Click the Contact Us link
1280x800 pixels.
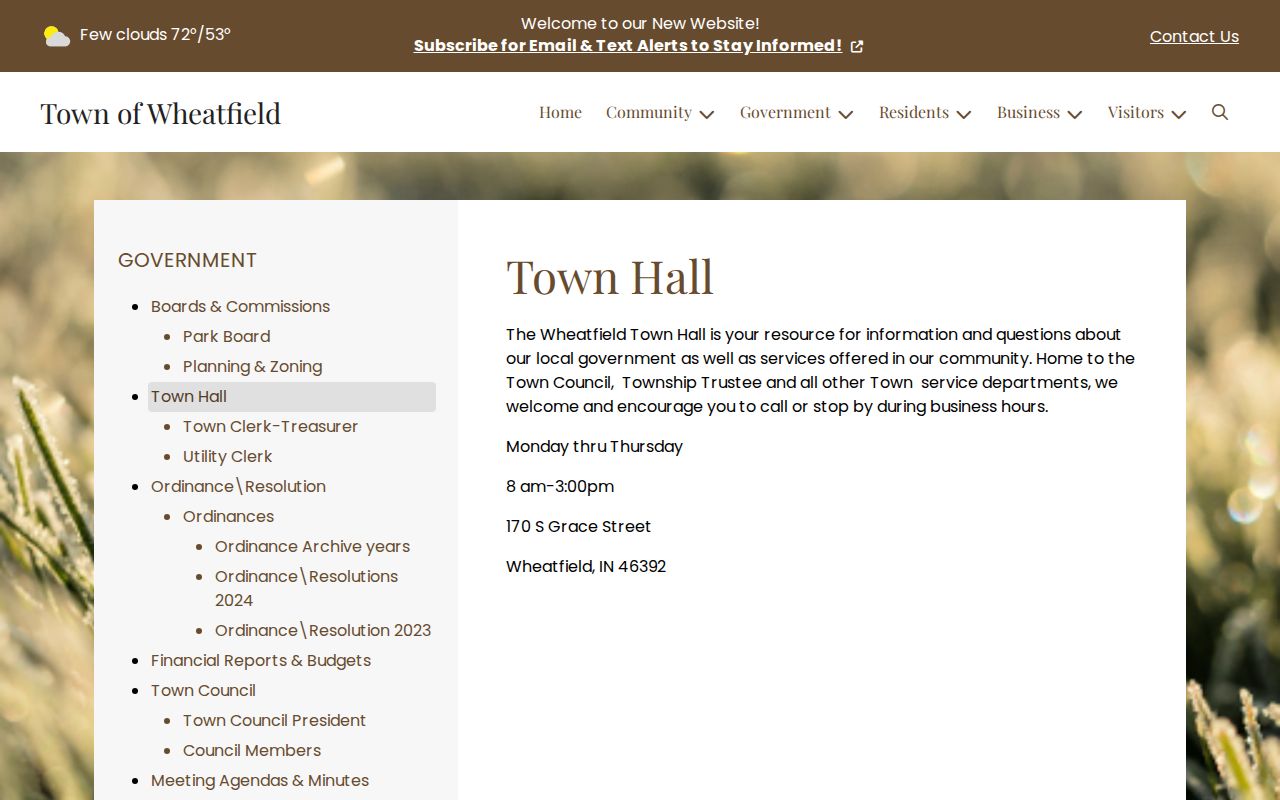pyautogui.click(x=1194, y=36)
